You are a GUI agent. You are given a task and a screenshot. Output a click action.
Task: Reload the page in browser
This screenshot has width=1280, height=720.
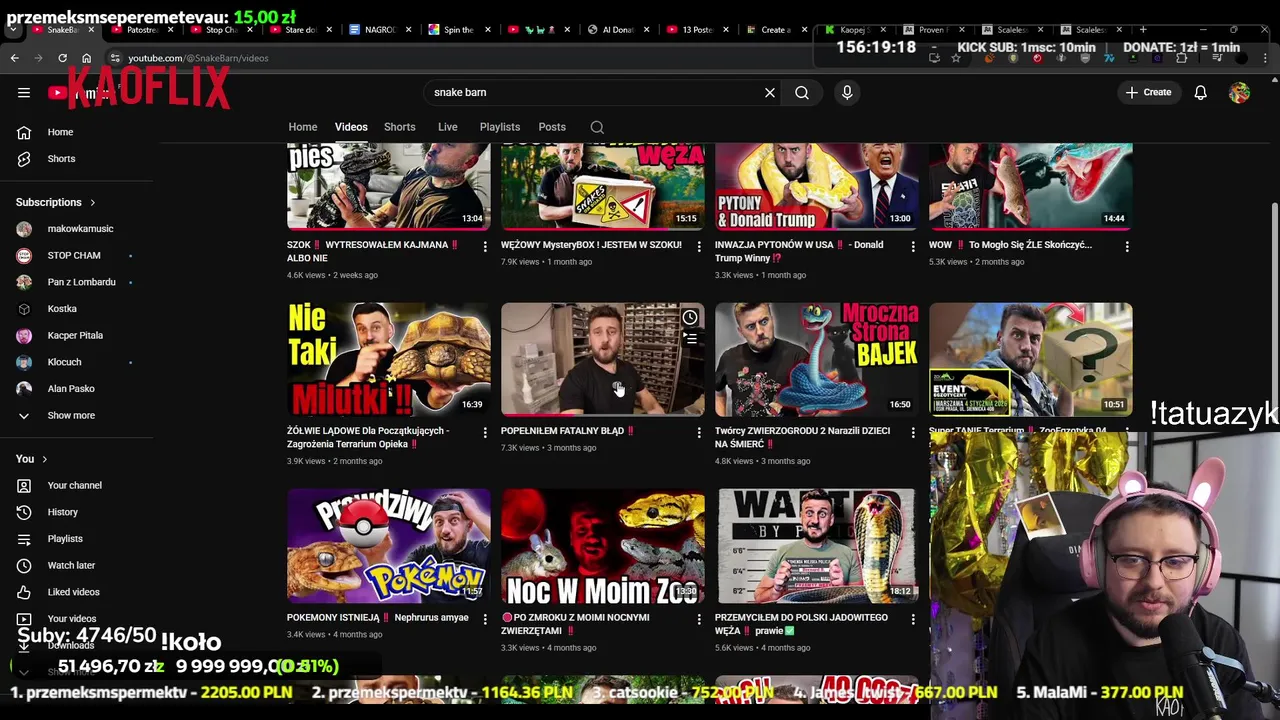[x=62, y=58]
